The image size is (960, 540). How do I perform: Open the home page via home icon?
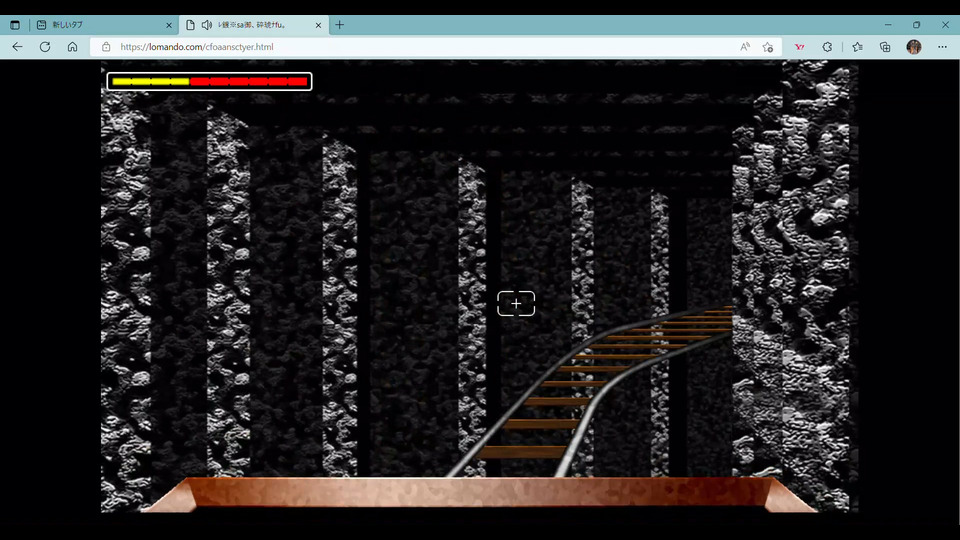pyautogui.click(x=72, y=47)
